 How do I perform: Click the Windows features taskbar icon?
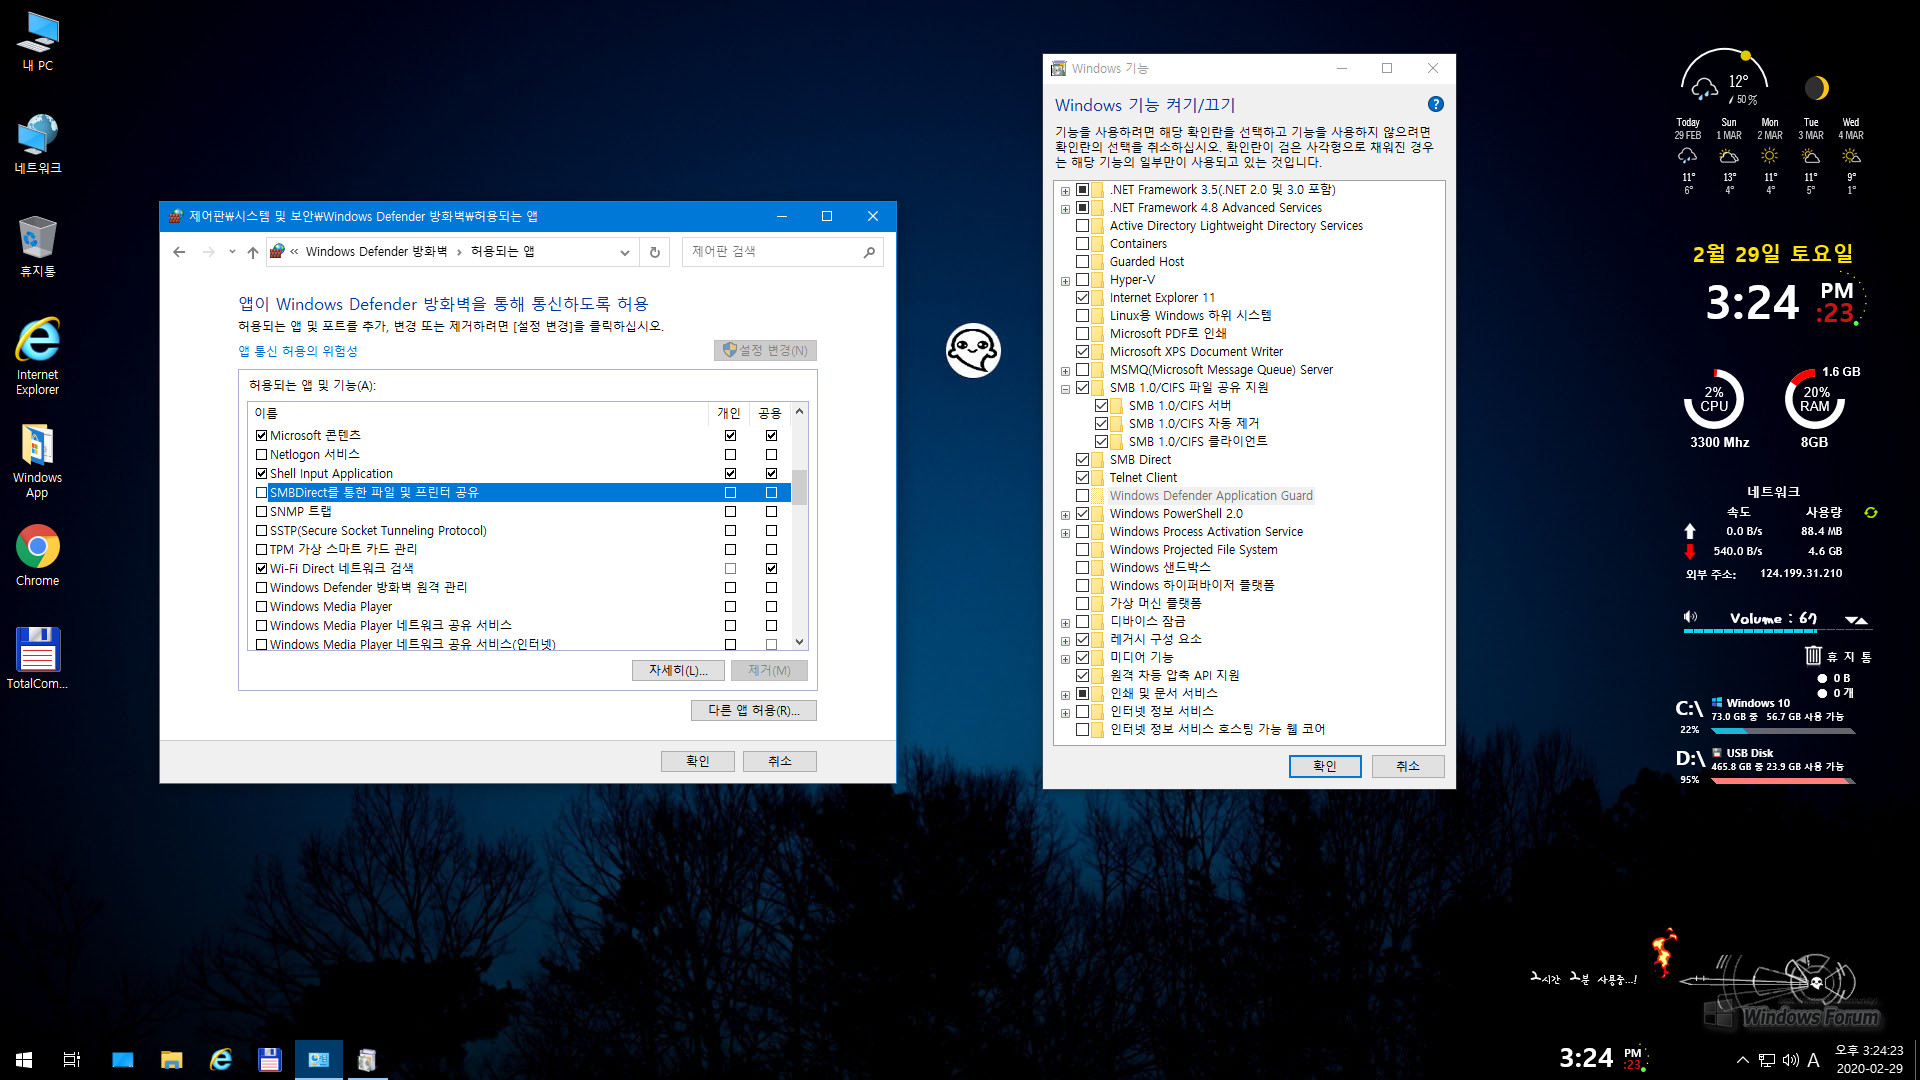coord(367,1060)
